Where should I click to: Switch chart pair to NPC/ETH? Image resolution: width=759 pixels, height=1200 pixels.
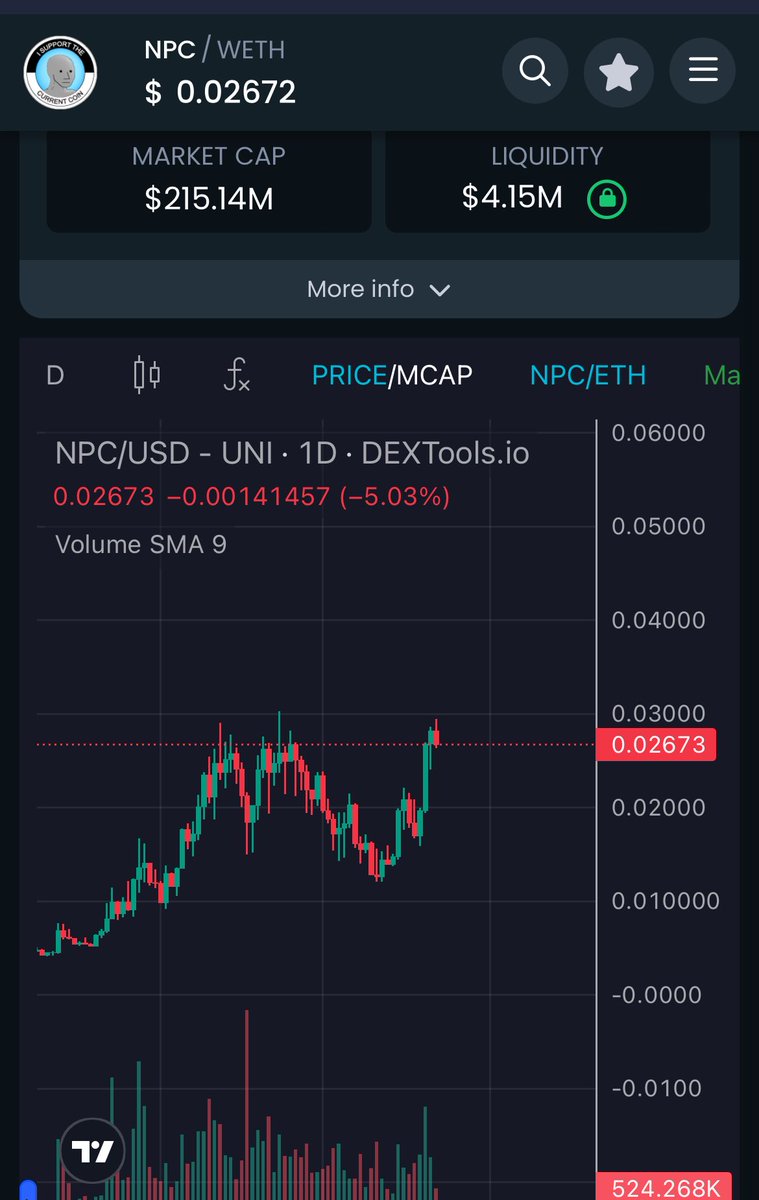[588, 375]
